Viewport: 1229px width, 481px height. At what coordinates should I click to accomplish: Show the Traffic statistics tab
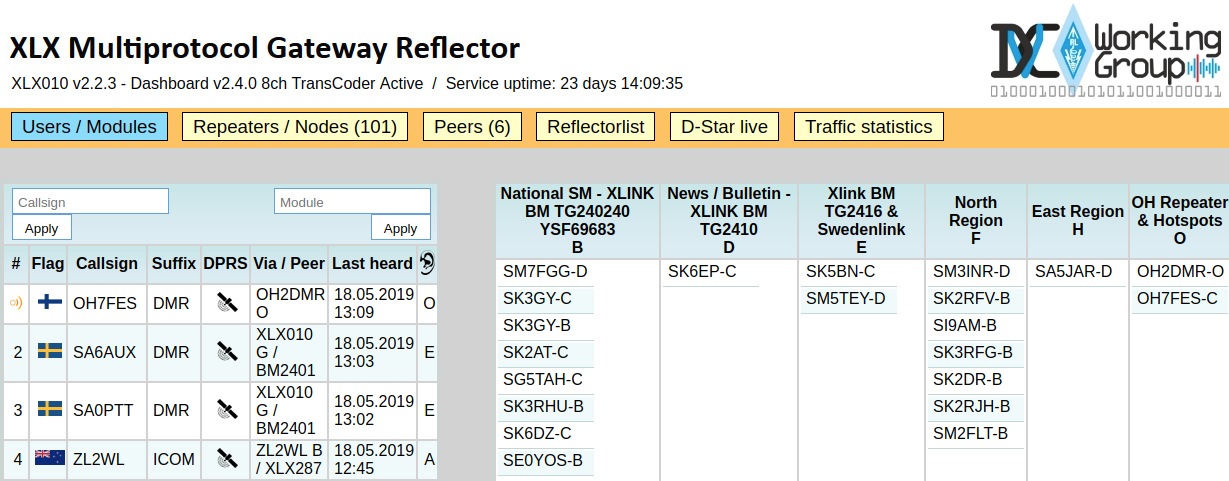[868, 127]
